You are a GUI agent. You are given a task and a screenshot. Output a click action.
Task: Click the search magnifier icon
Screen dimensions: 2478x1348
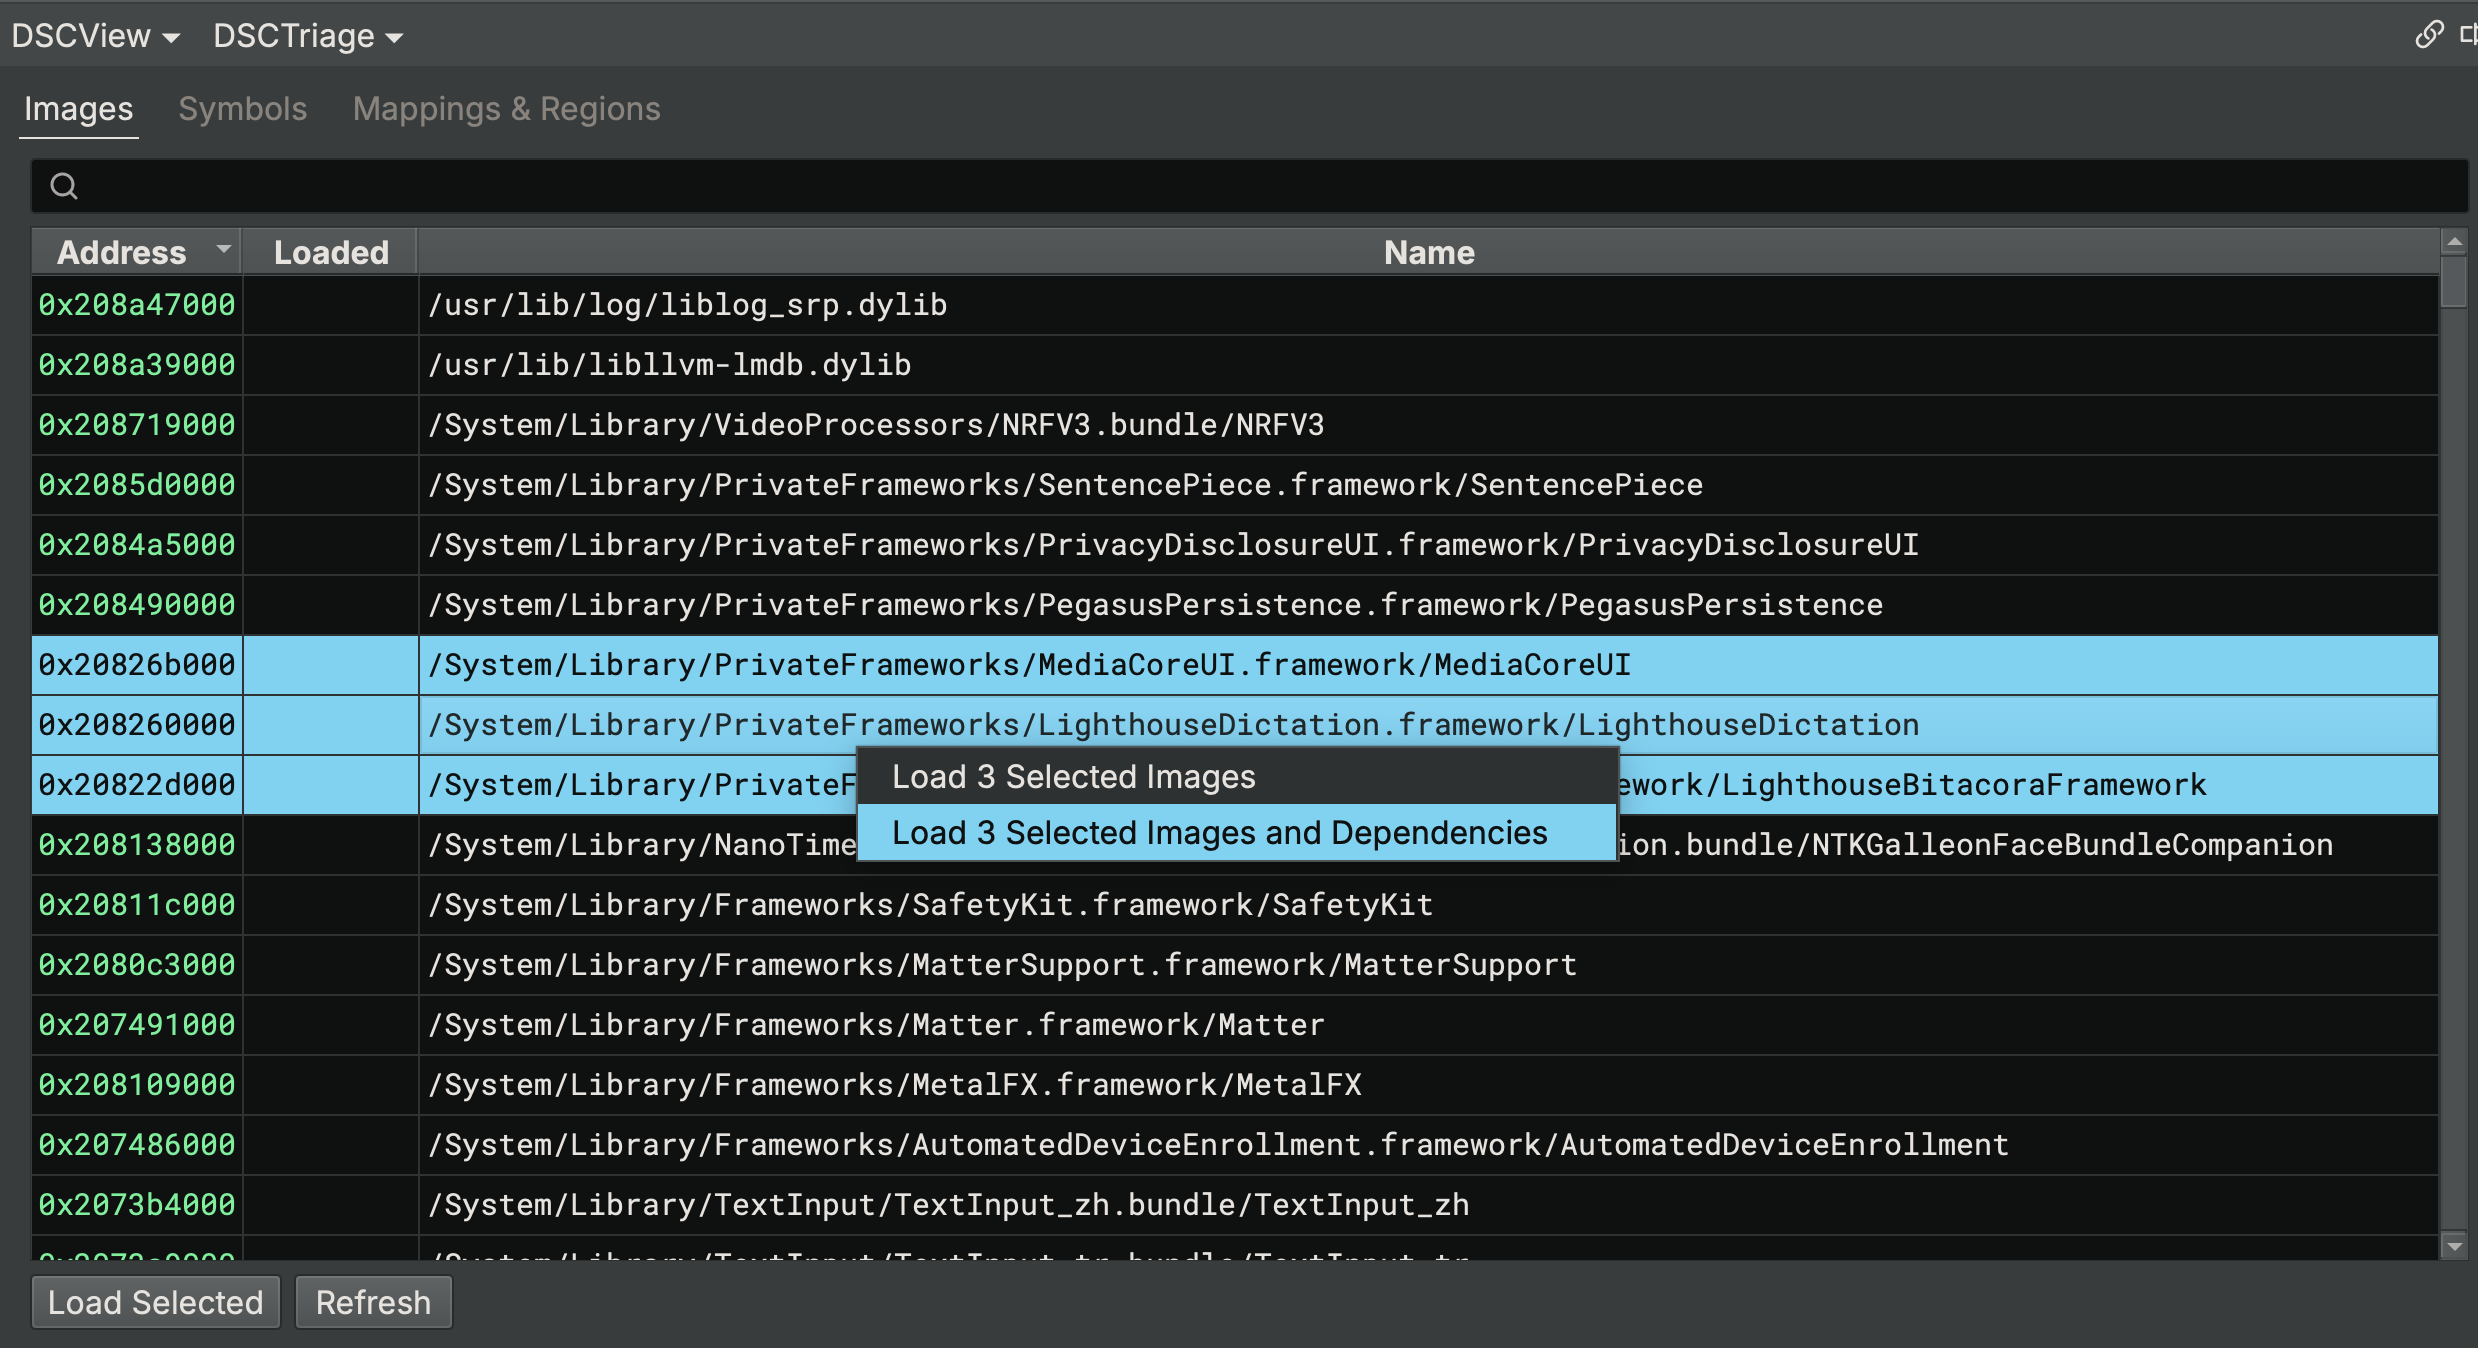(64, 186)
